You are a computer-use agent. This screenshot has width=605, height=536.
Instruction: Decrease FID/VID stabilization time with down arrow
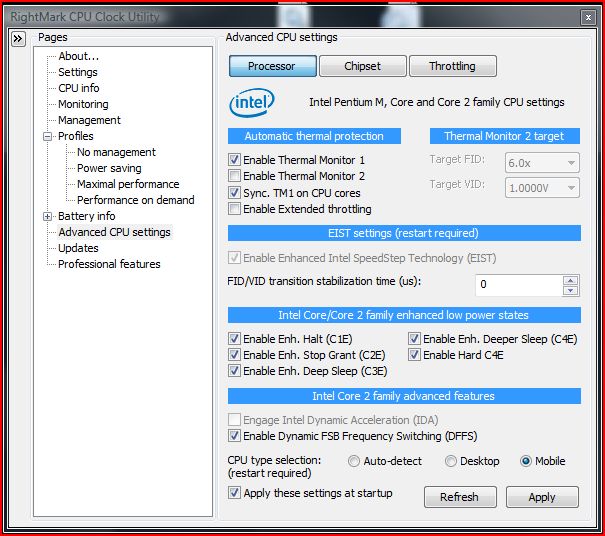(x=571, y=290)
